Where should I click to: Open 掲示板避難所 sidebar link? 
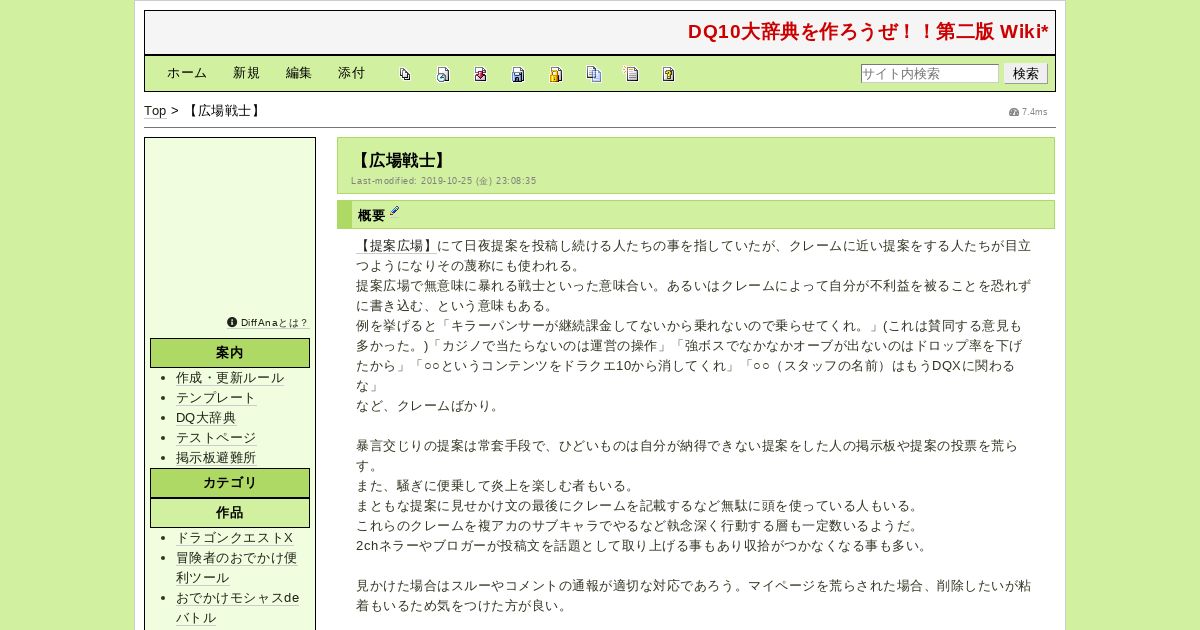(216, 458)
